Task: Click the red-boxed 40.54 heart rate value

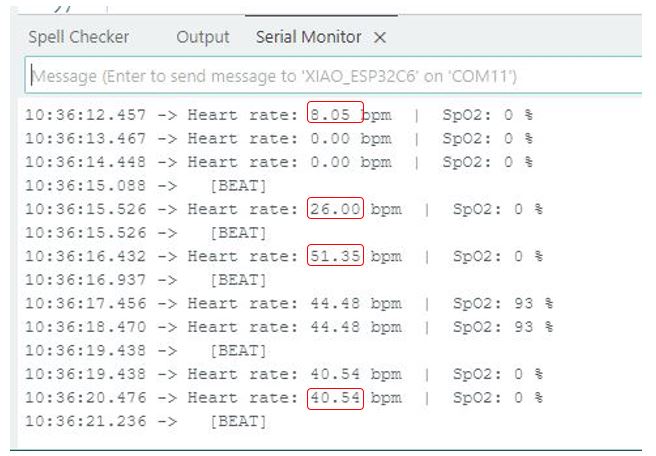Action: [335, 398]
